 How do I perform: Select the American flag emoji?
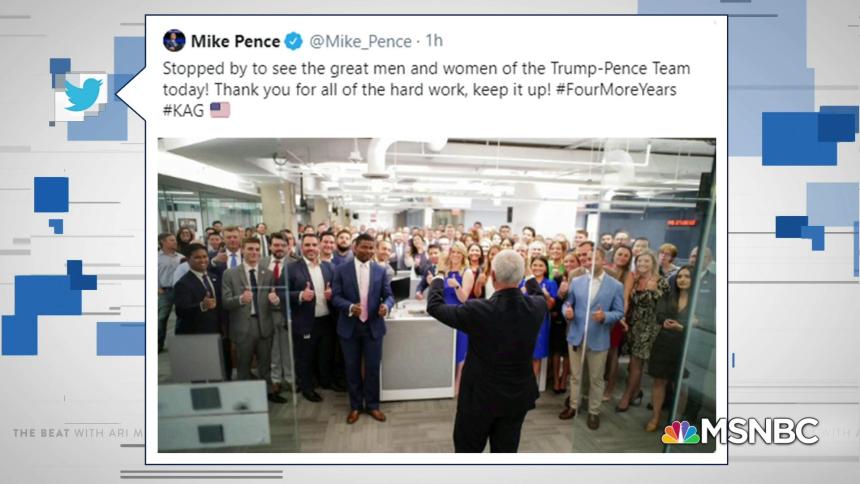pyautogui.click(x=220, y=110)
